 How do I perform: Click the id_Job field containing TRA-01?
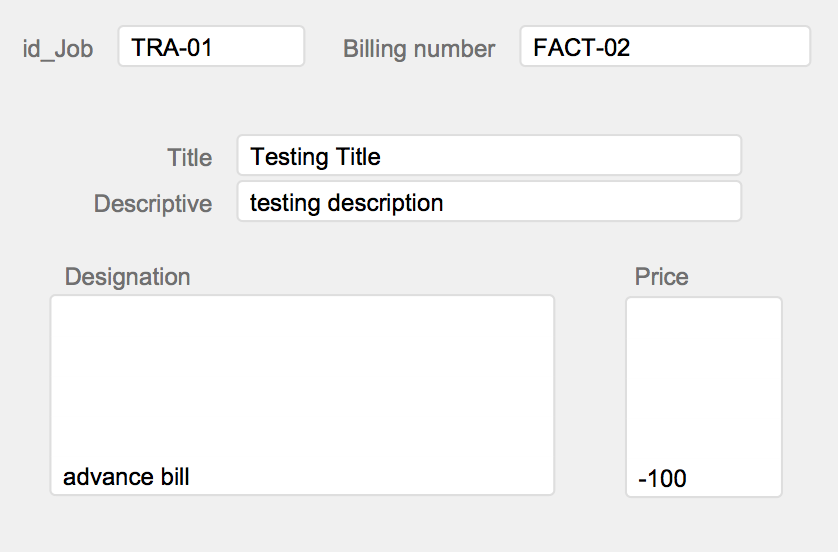pos(211,46)
